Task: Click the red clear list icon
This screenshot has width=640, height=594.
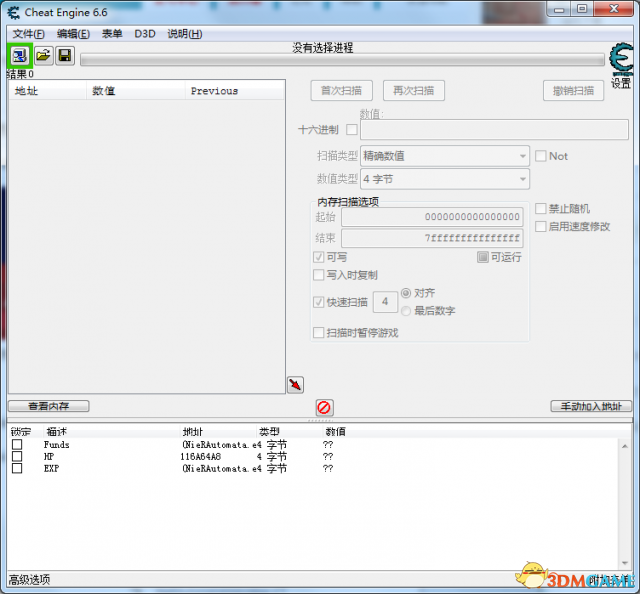Action: (x=324, y=407)
